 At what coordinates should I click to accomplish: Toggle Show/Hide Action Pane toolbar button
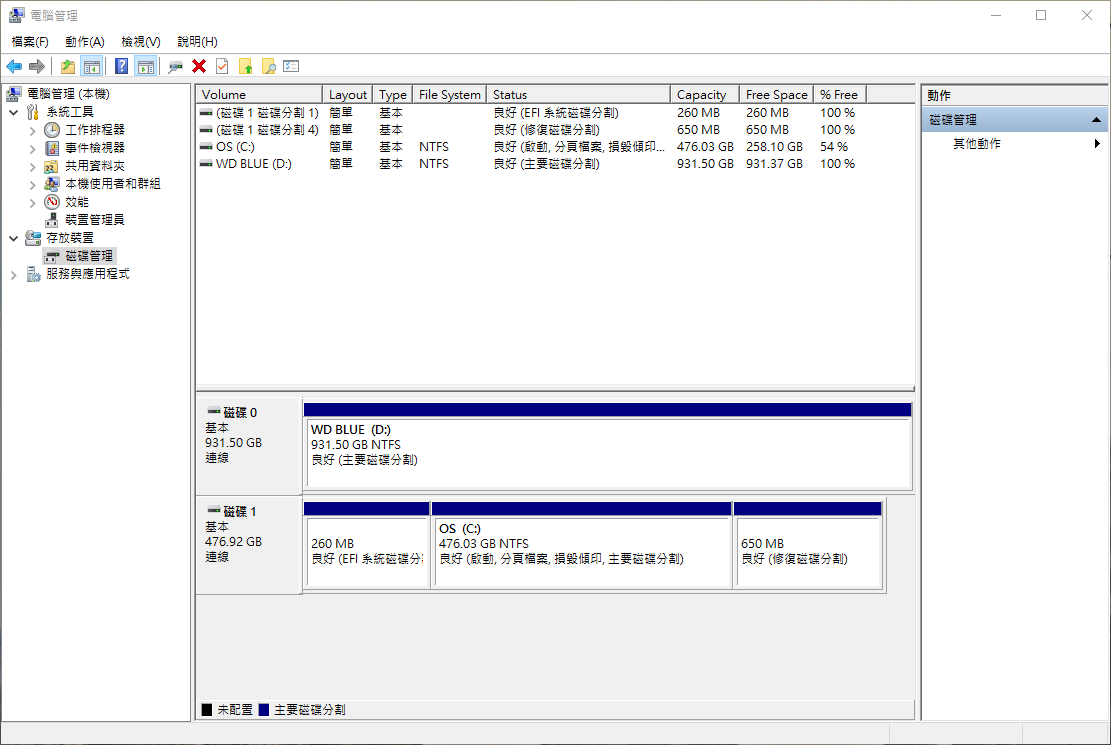pyautogui.click(x=146, y=66)
